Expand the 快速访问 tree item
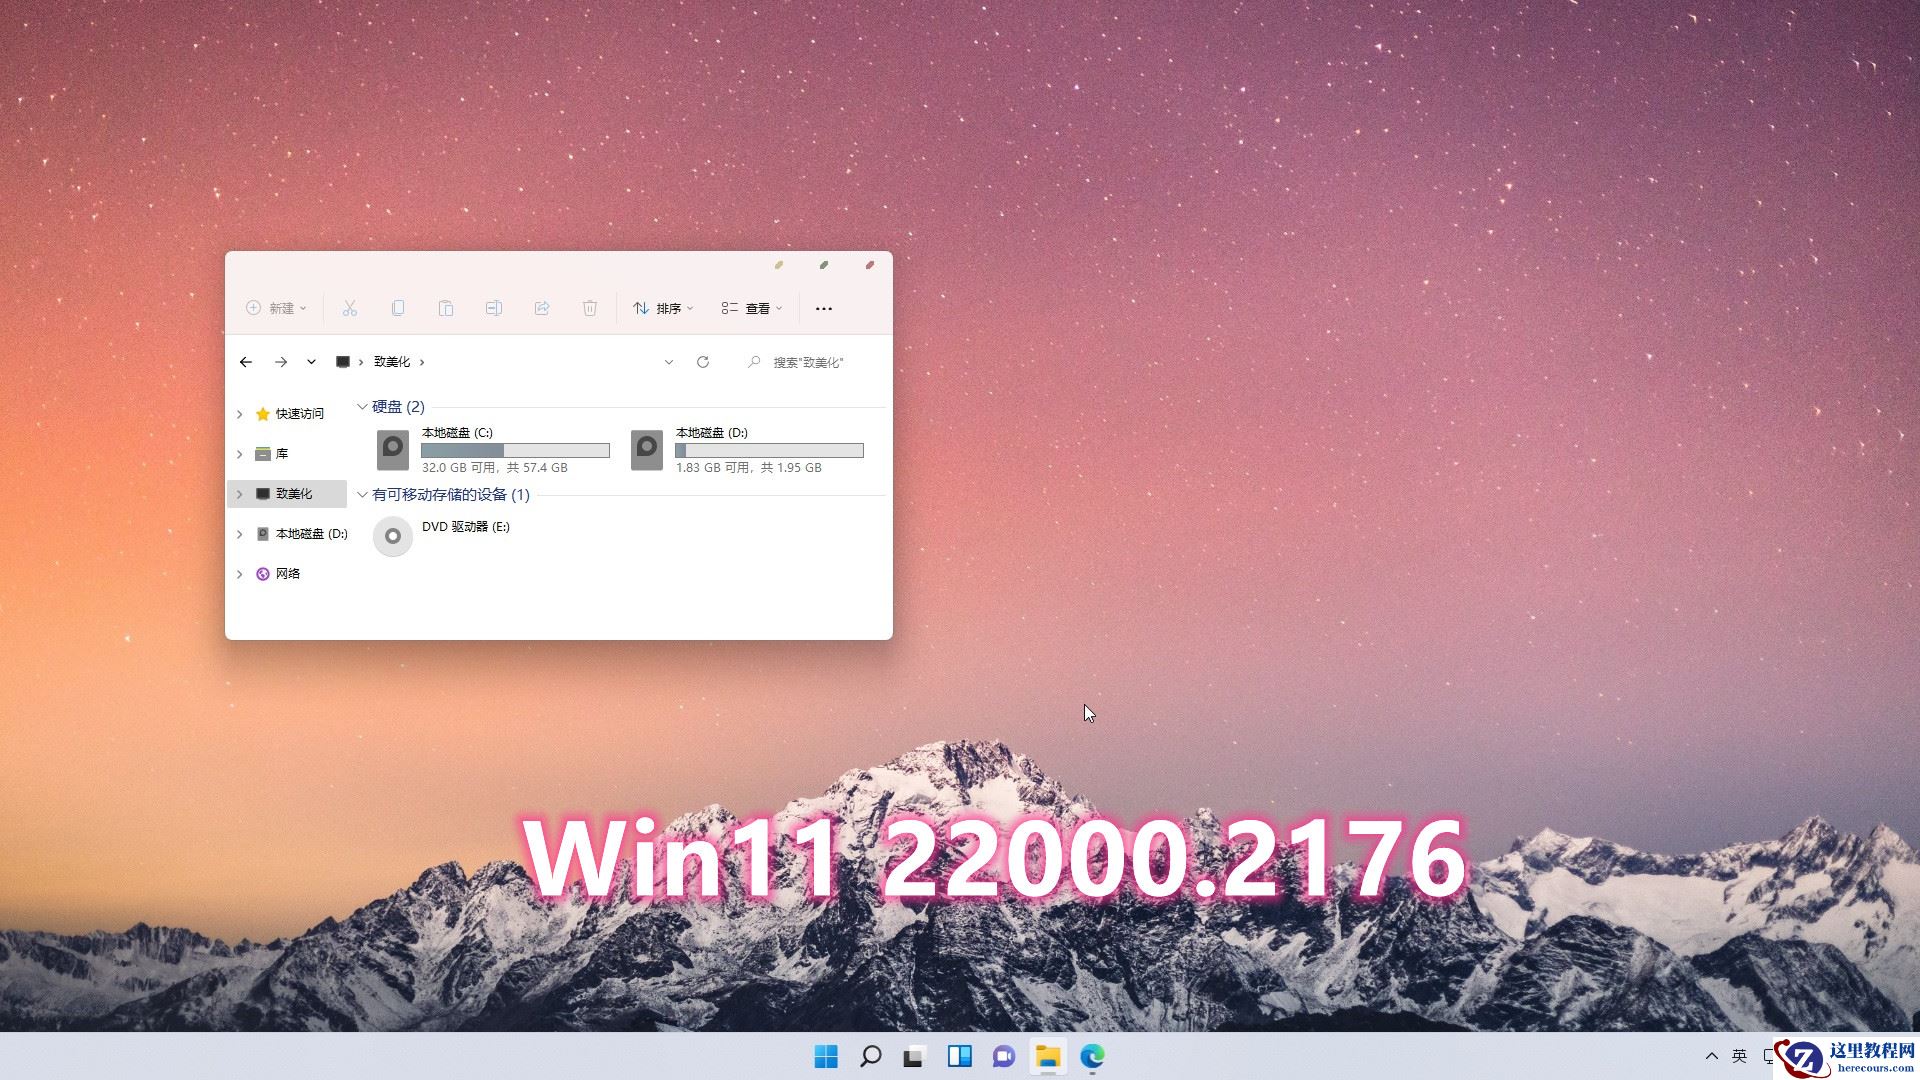Screen dimensions: 1920x1080 [239, 413]
